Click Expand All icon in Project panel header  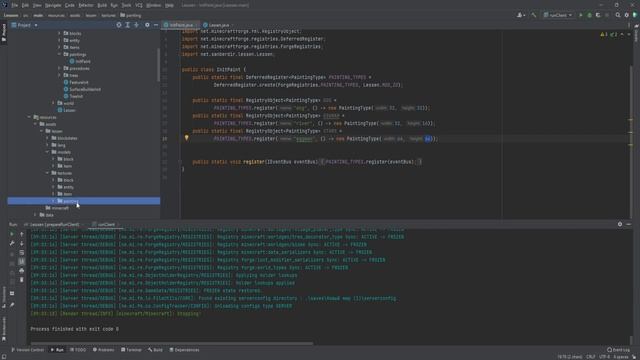[128, 25]
